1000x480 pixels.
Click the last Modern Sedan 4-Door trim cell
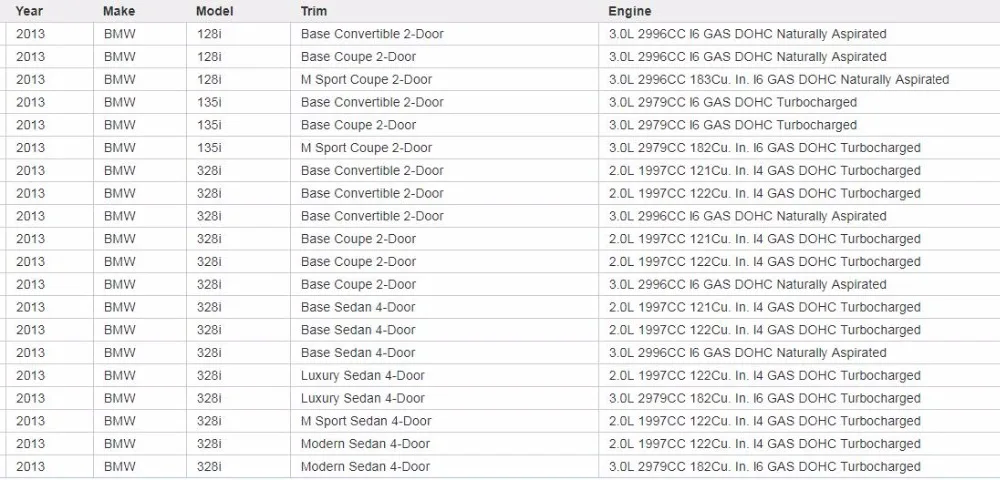pyautogui.click(x=444, y=467)
